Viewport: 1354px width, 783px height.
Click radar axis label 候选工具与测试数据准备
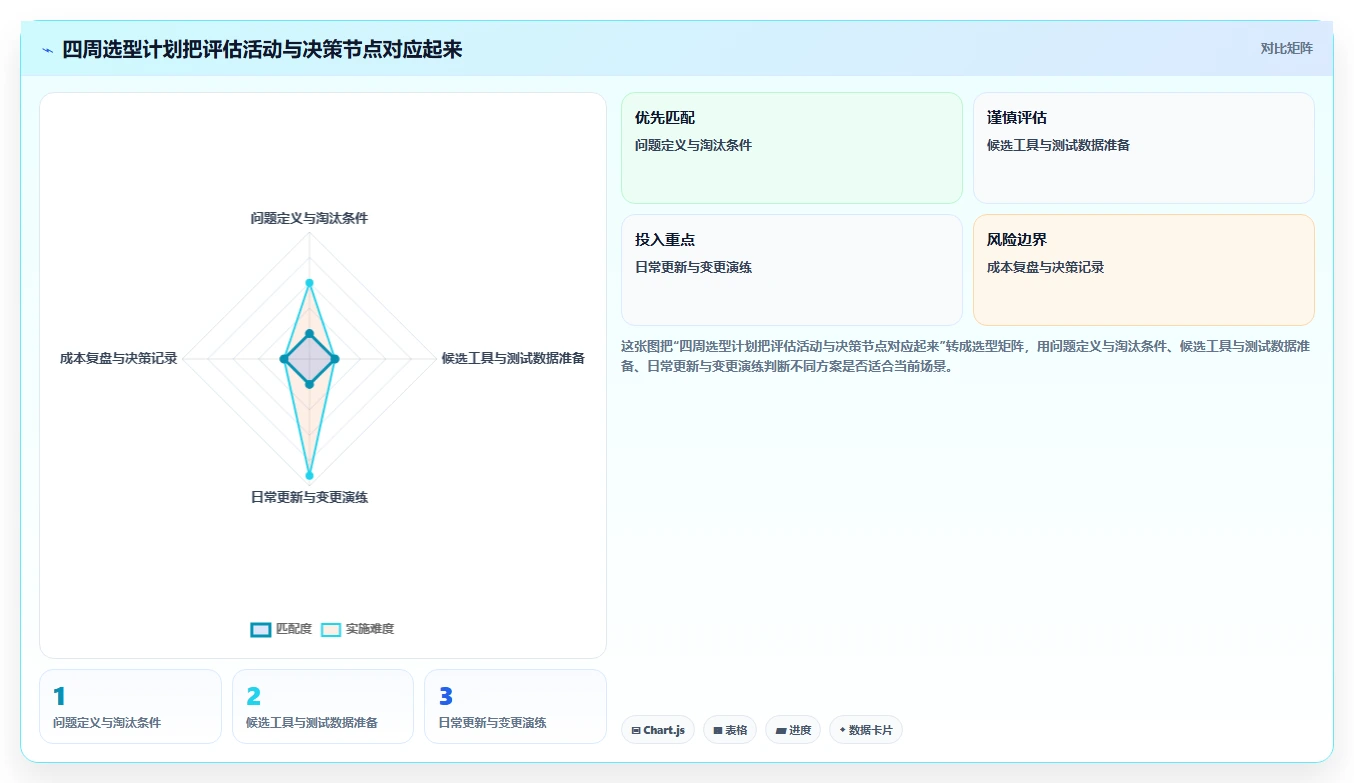coord(513,358)
